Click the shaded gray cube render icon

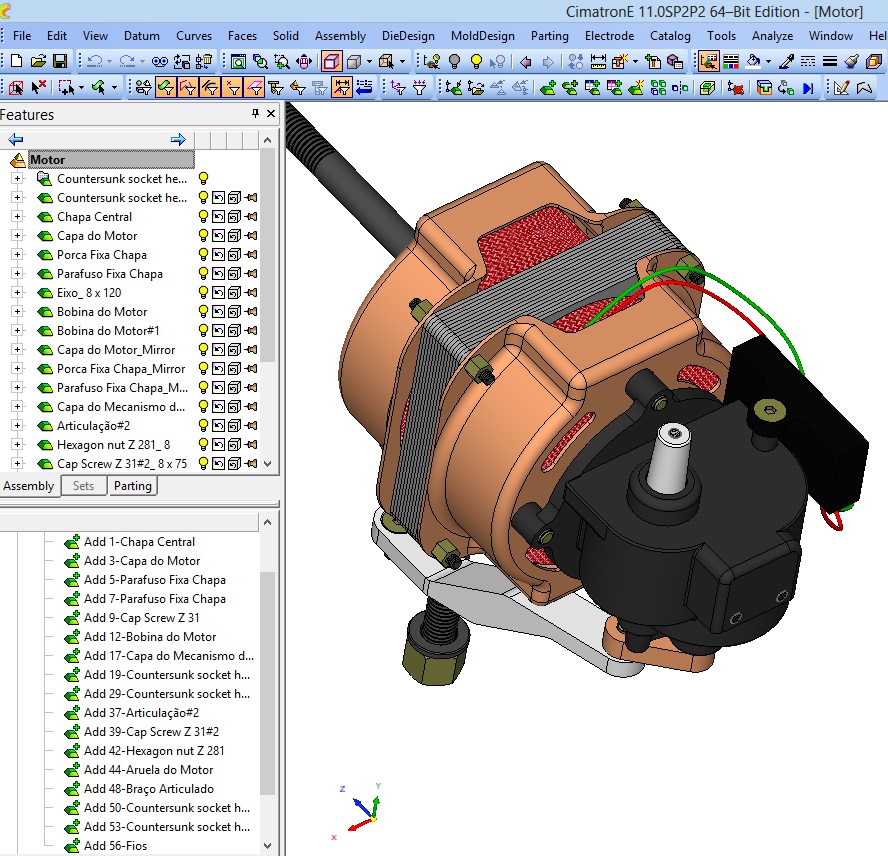(354, 61)
